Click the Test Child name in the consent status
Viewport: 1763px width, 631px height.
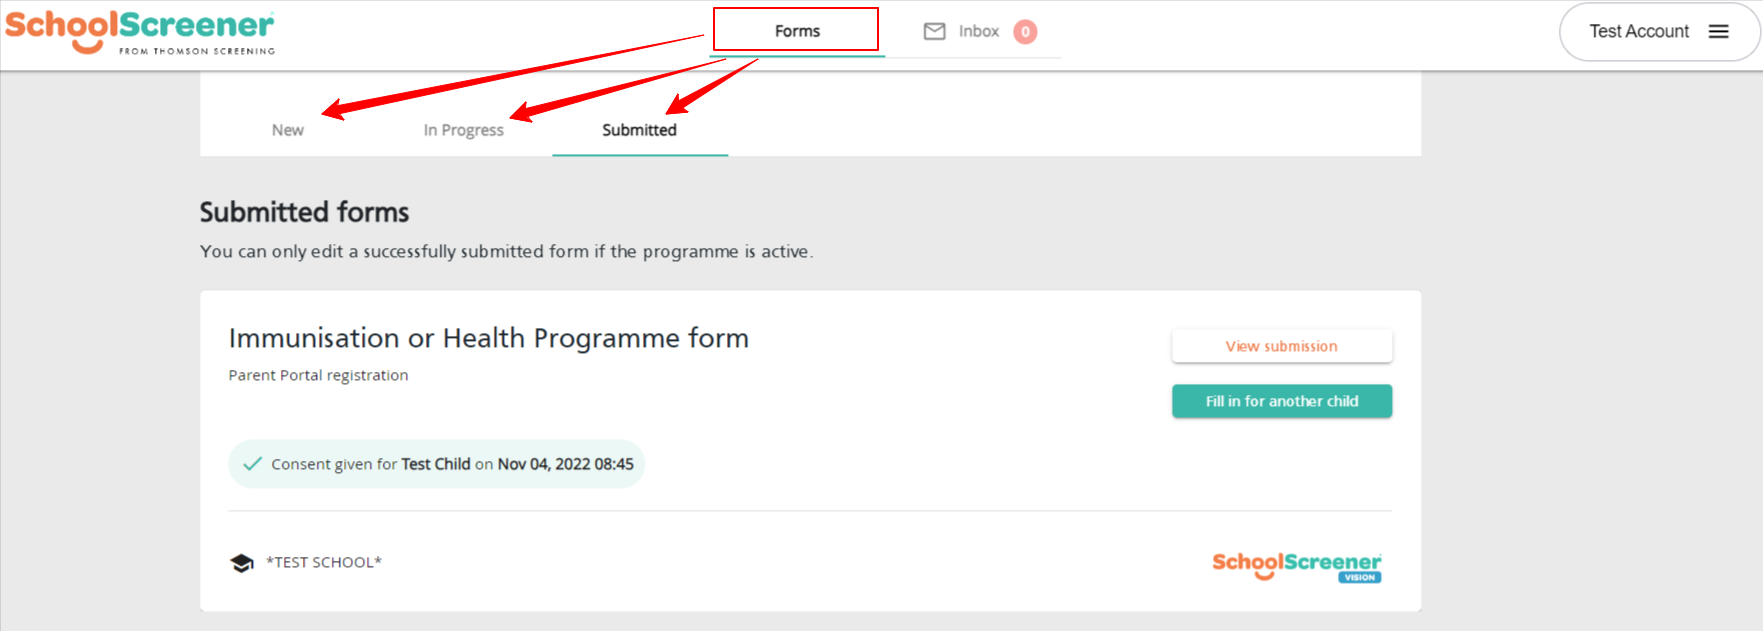coord(435,464)
